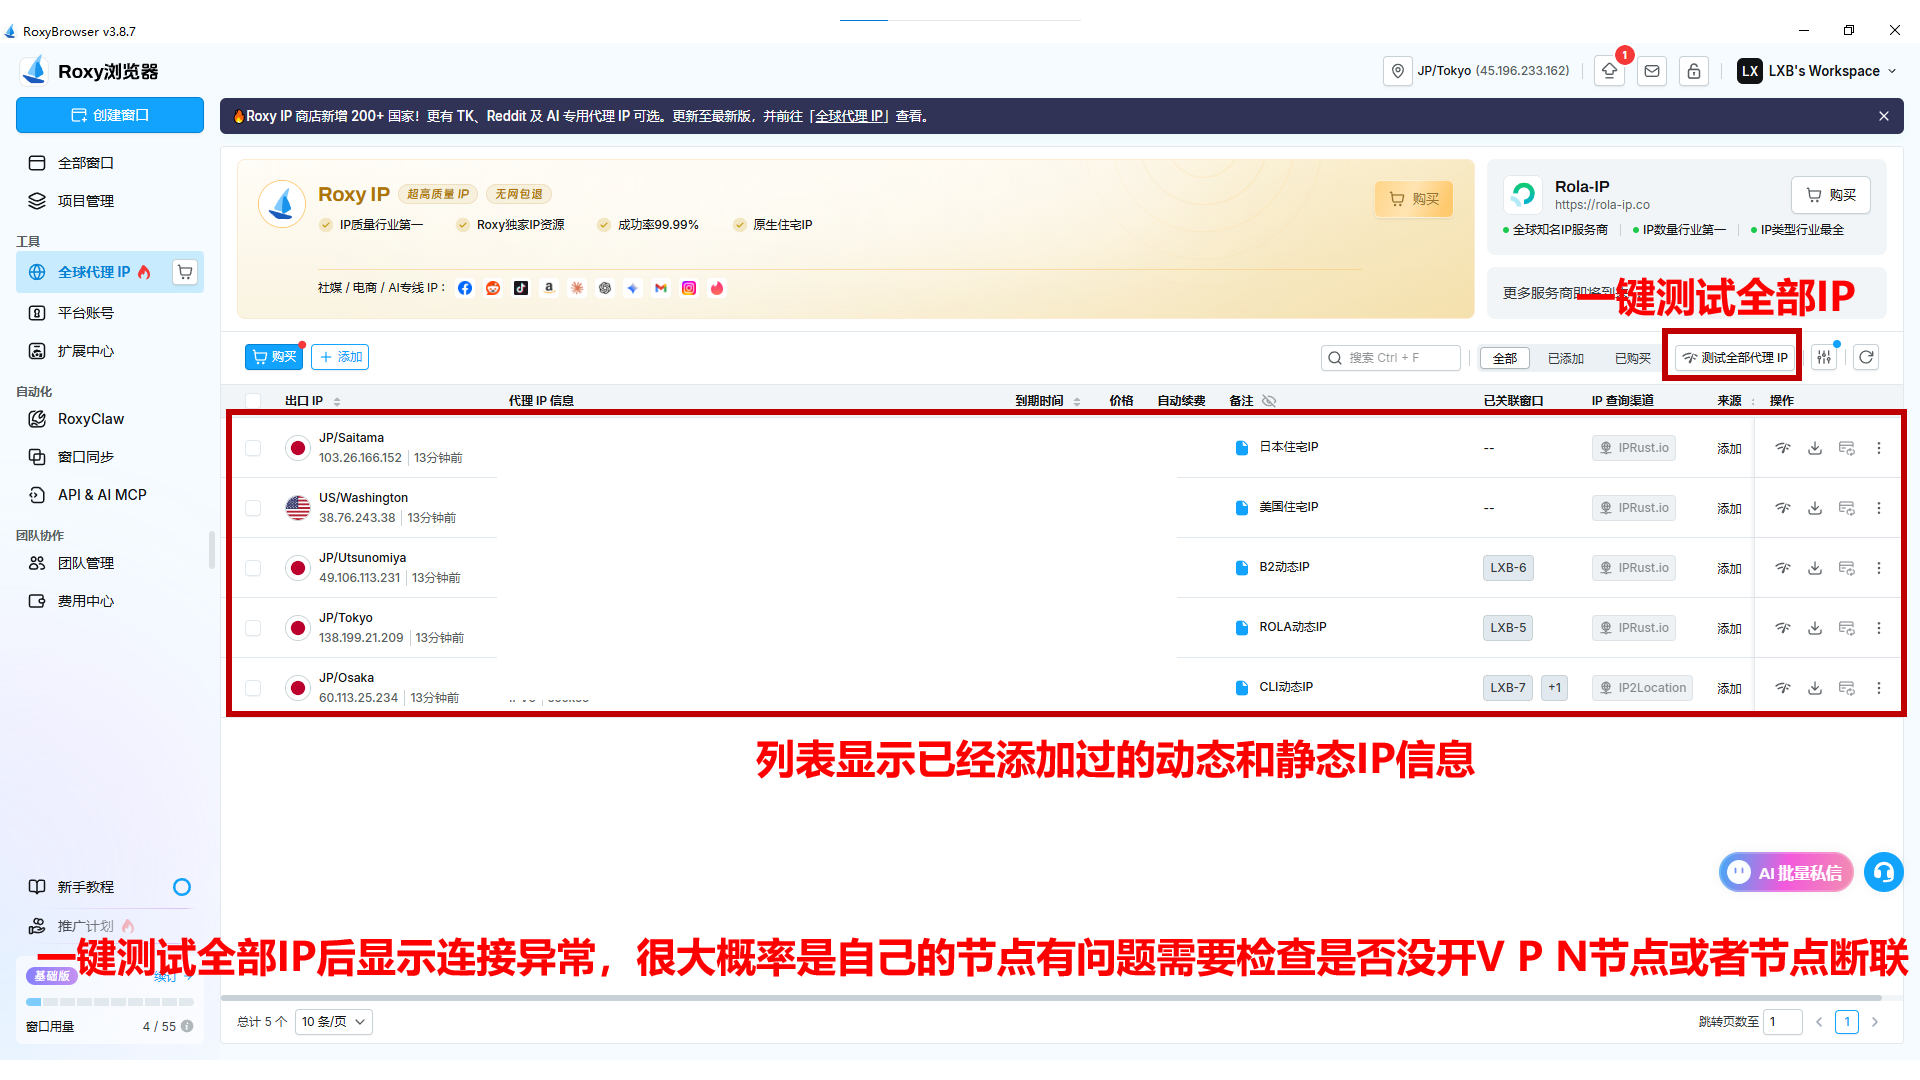Download icon in the US/Washington row
Screen dimensions: 1920x1080
coord(1815,508)
